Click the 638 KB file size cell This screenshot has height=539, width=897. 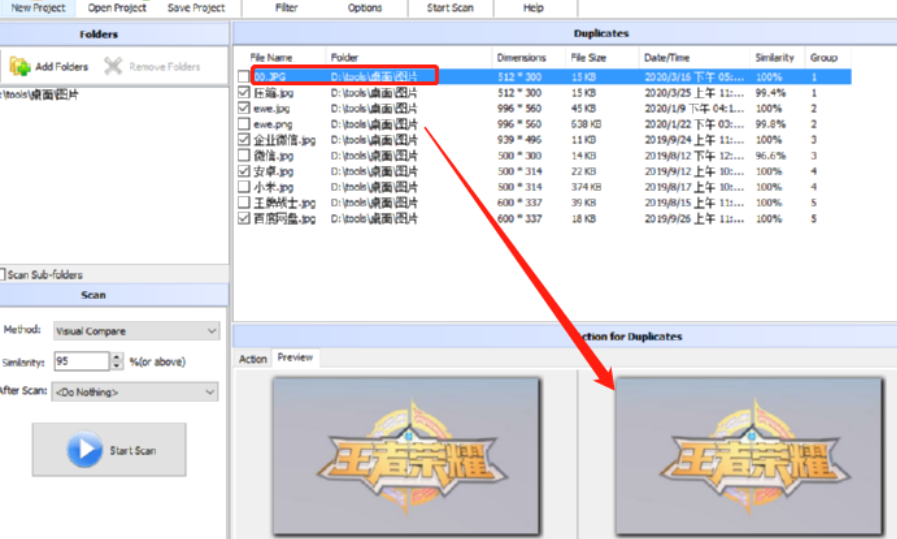586,124
